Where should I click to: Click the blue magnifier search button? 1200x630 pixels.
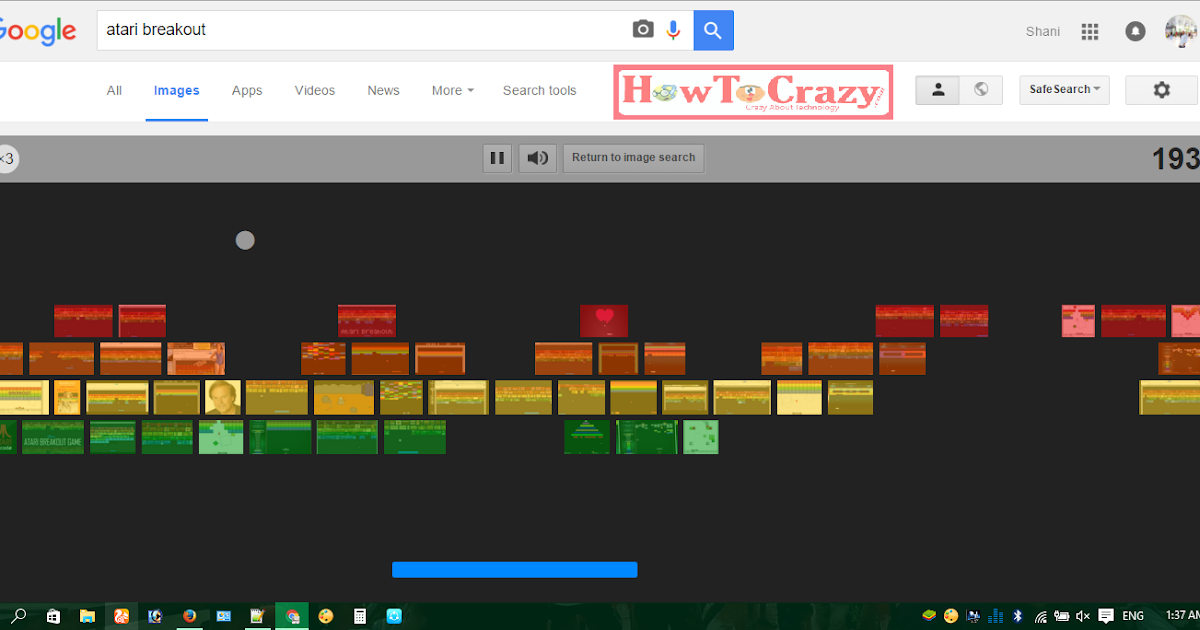click(713, 30)
